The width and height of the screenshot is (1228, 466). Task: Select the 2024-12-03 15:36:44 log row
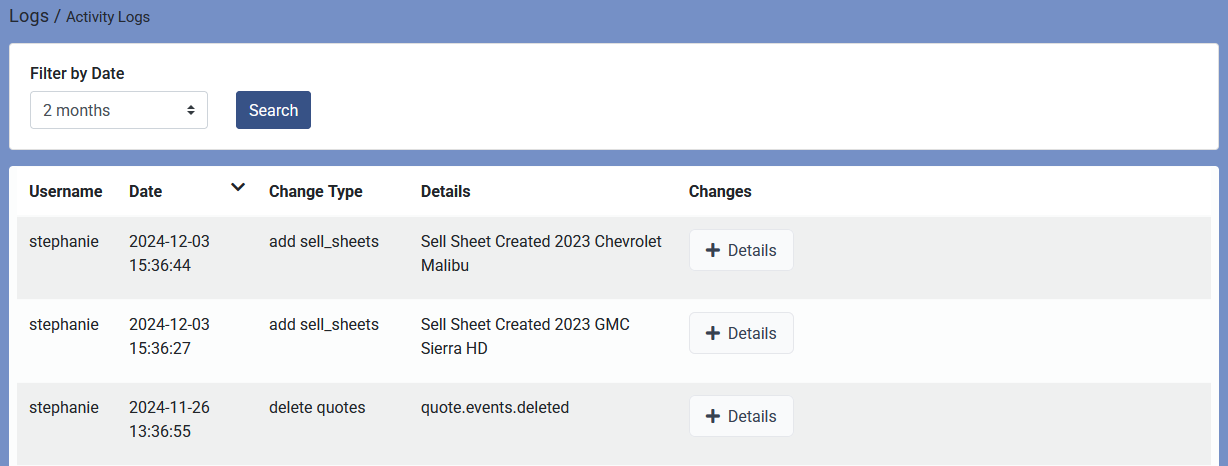(x=614, y=257)
